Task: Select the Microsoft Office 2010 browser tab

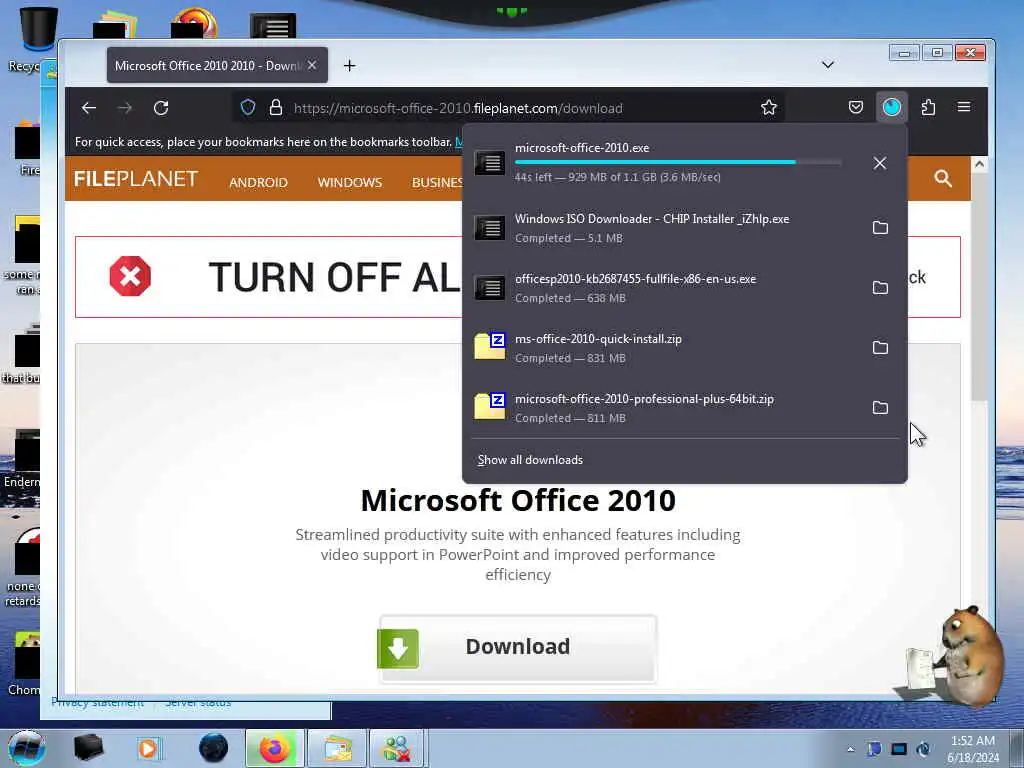Action: coord(217,65)
